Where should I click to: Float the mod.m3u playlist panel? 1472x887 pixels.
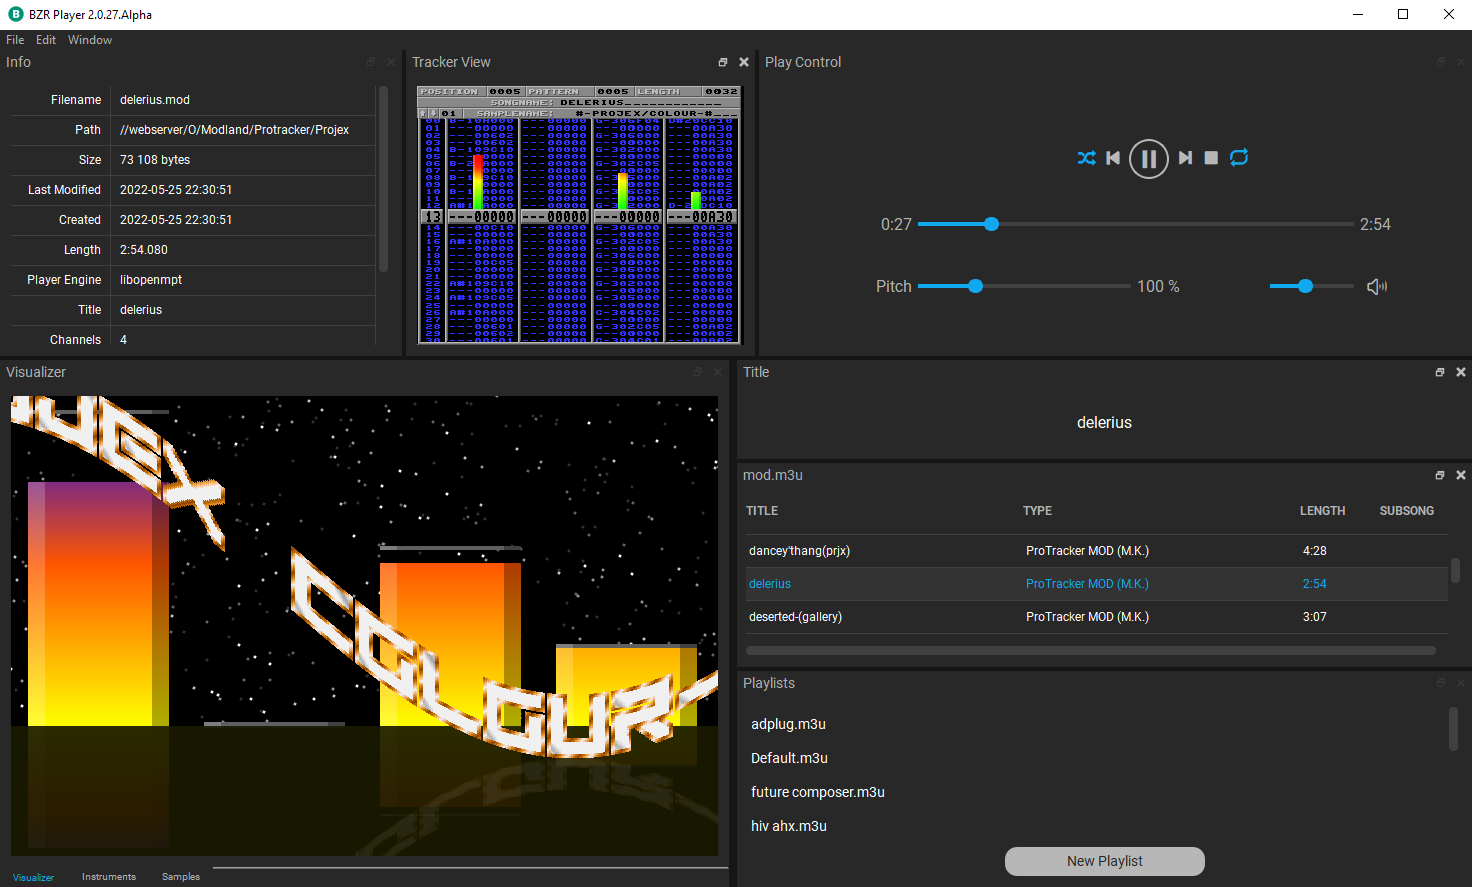click(1440, 475)
